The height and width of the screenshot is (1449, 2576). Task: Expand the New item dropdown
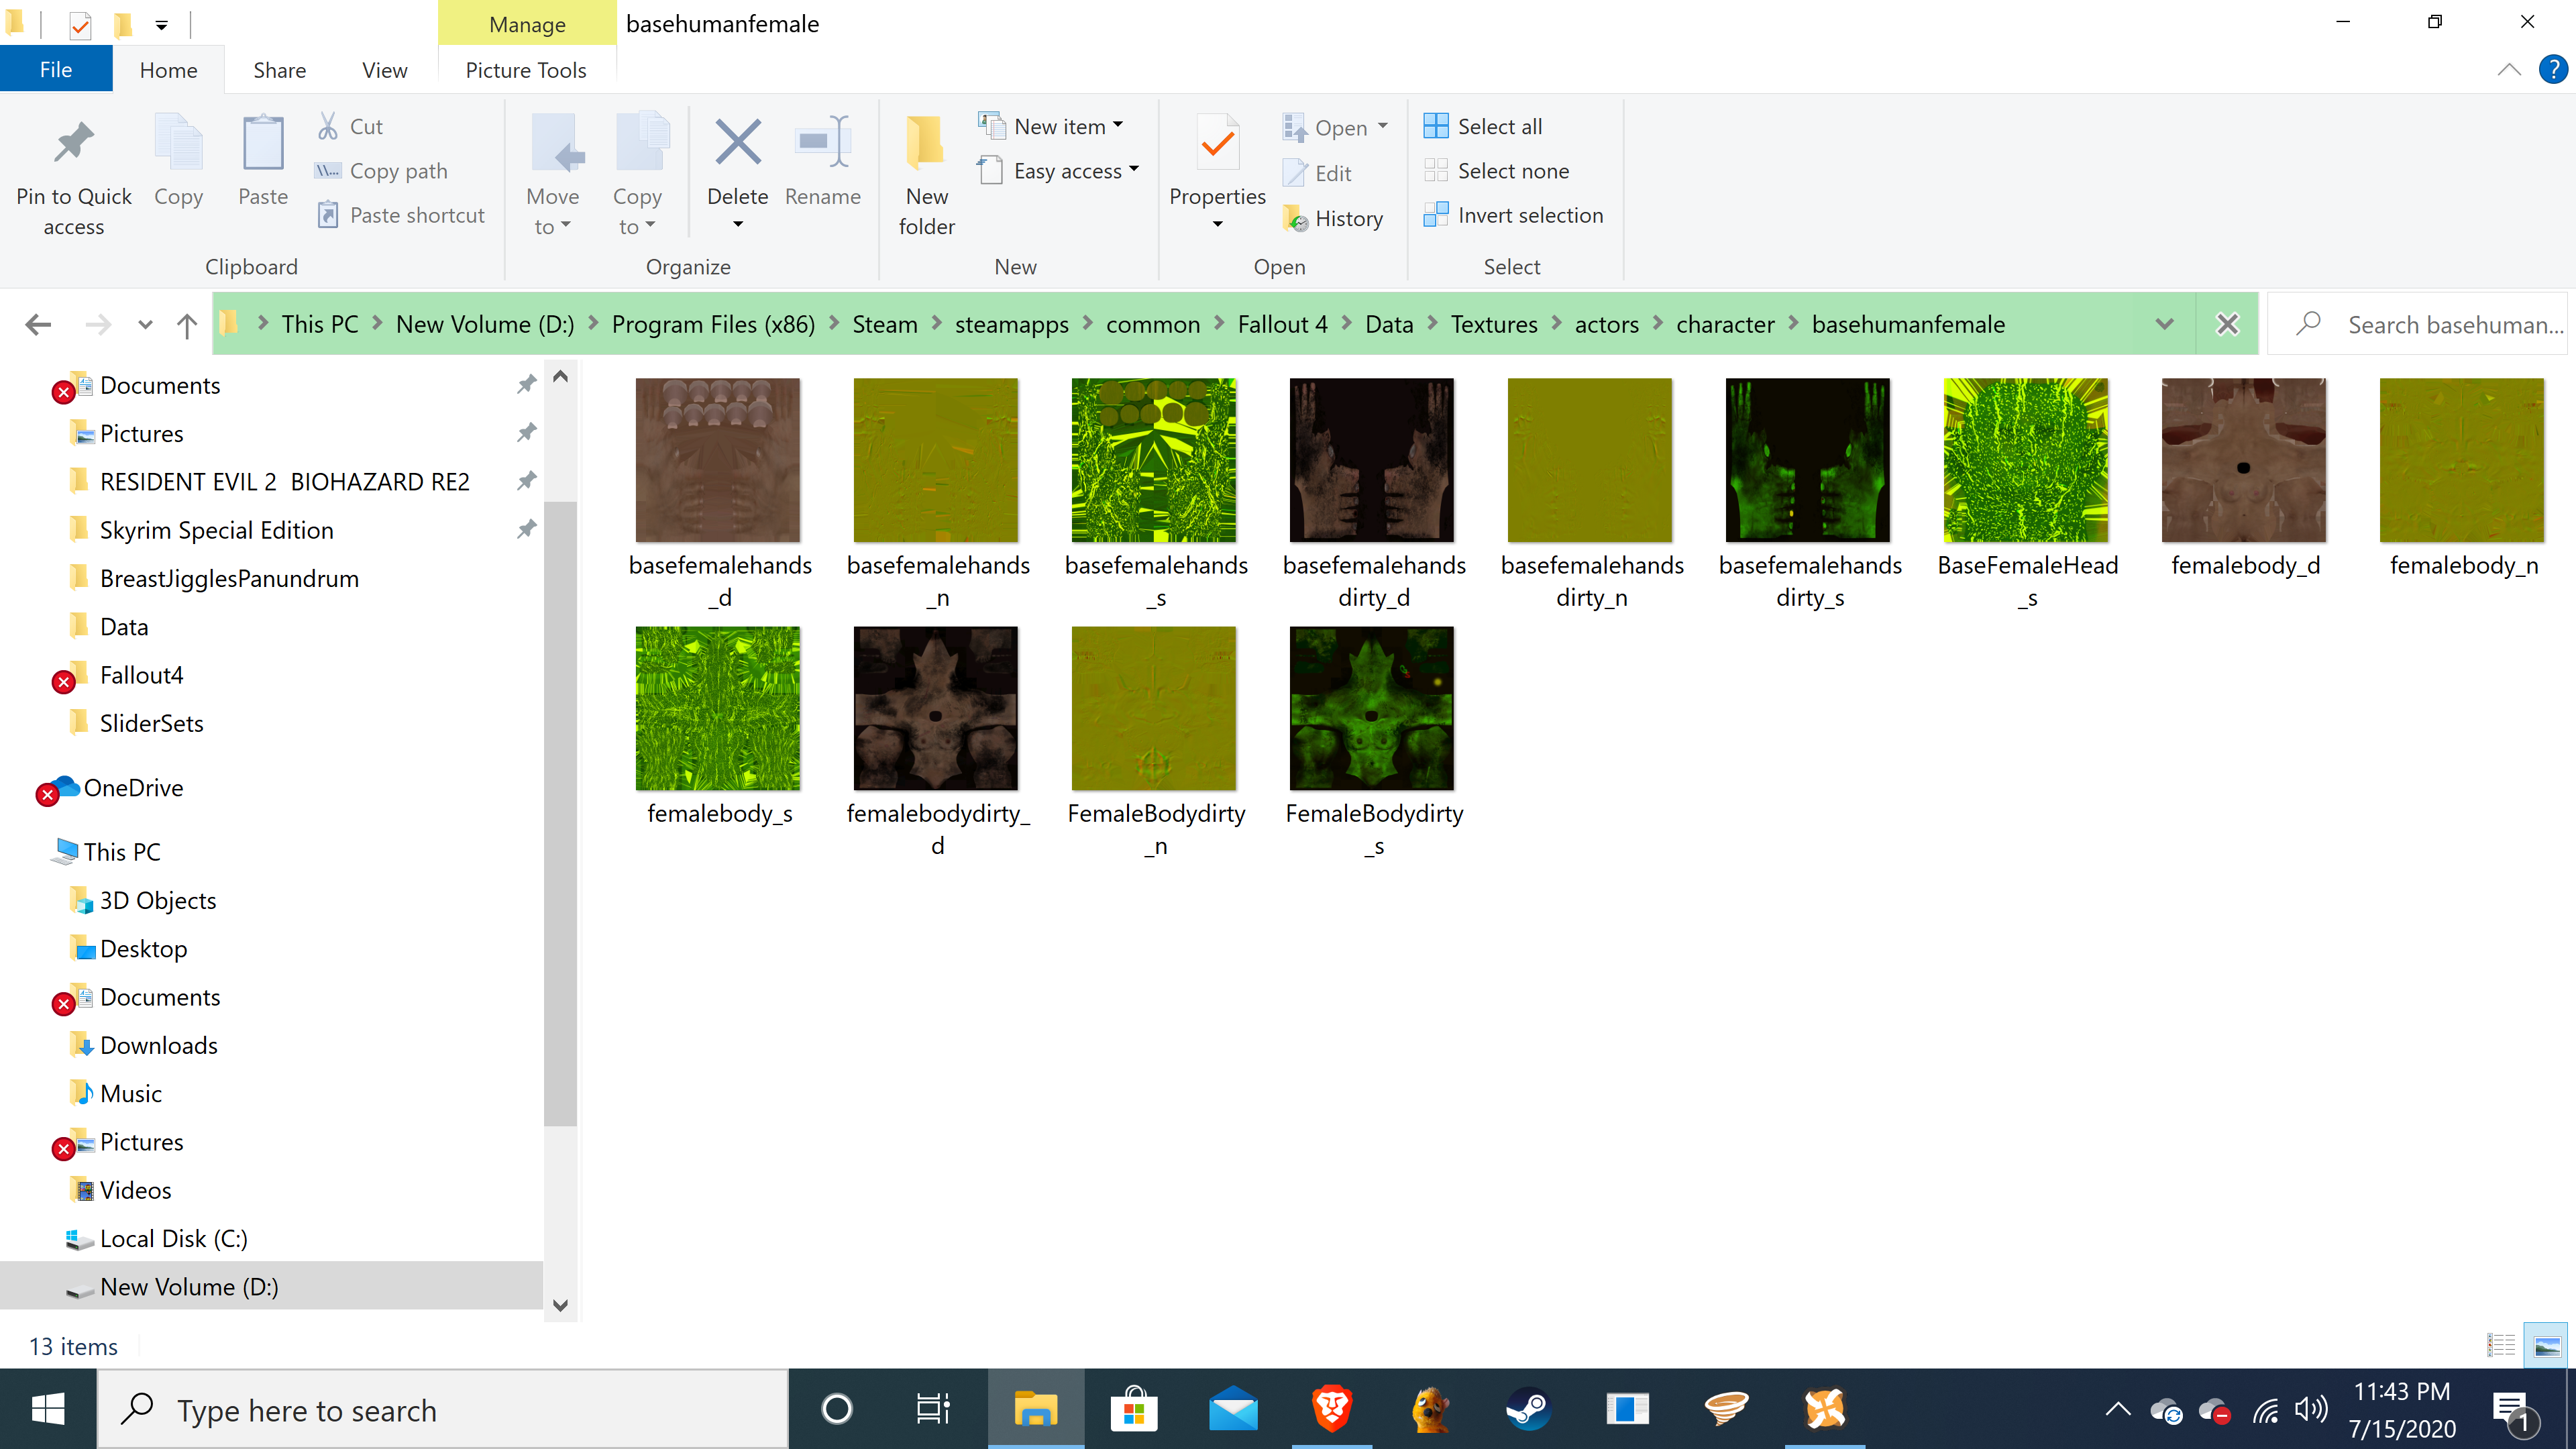(1062, 126)
